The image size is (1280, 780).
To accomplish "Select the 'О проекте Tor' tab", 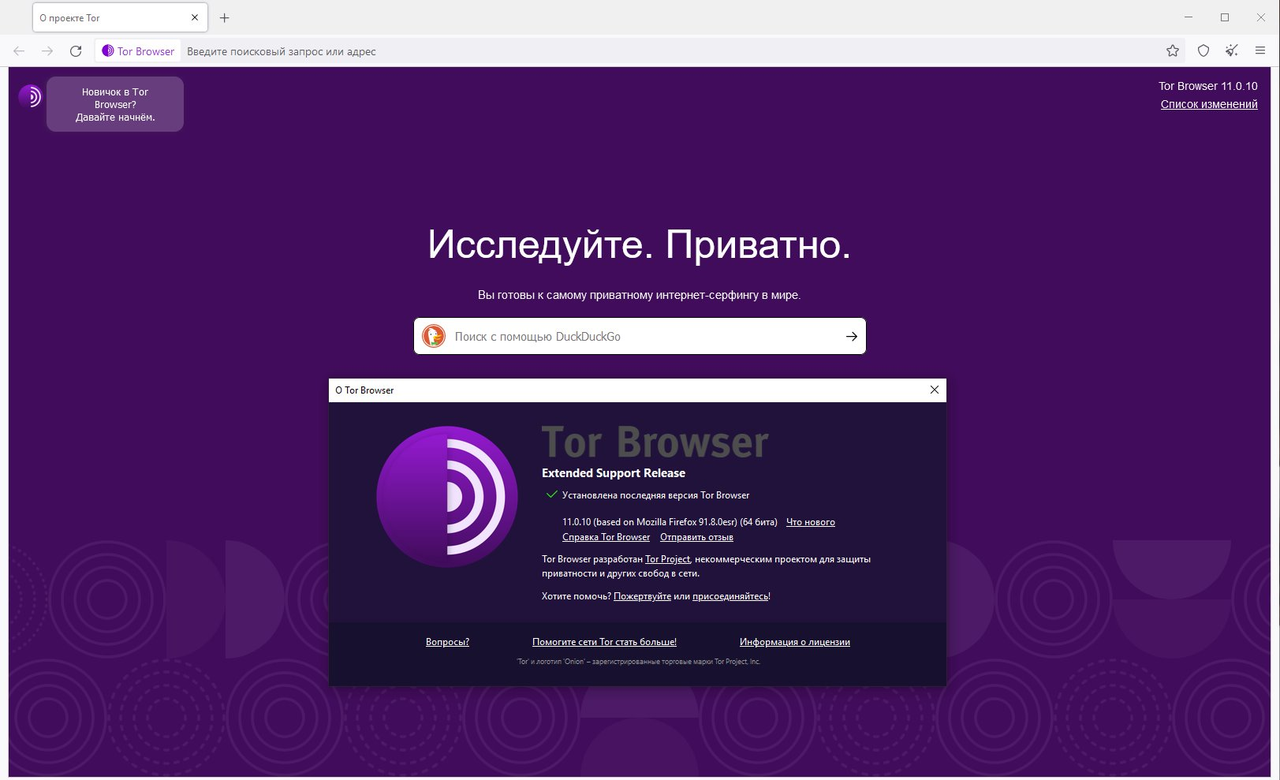I will pyautogui.click(x=120, y=18).
